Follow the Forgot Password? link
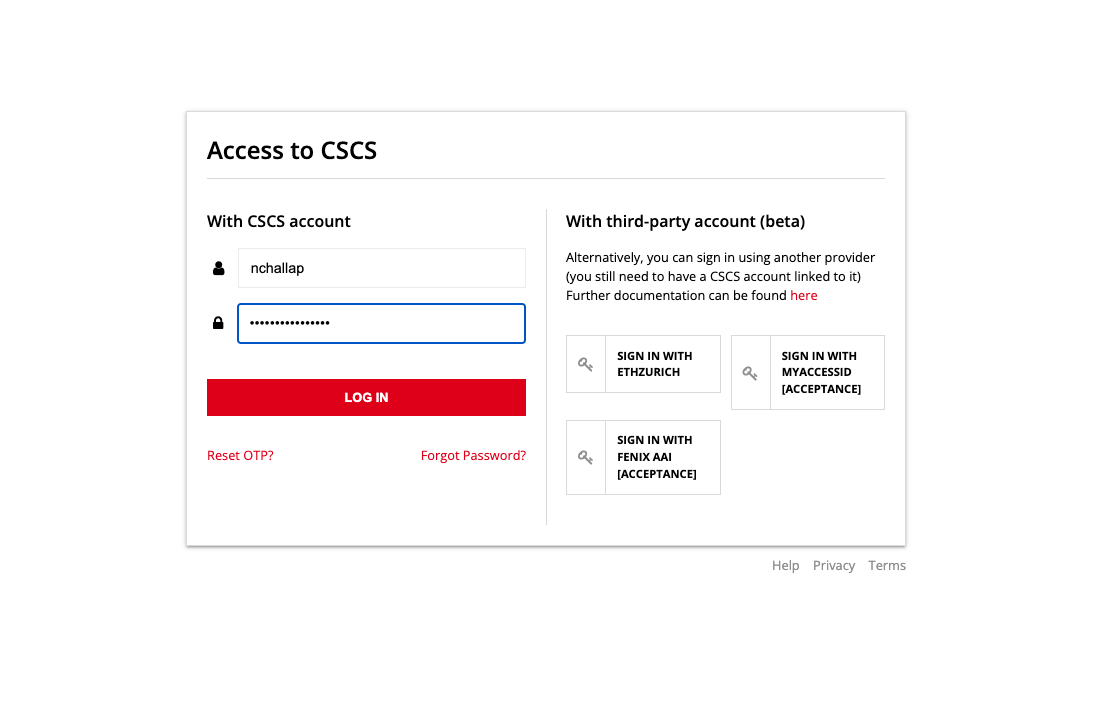Image resolution: width=1102 pixels, height=721 pixels. point(473,455)
